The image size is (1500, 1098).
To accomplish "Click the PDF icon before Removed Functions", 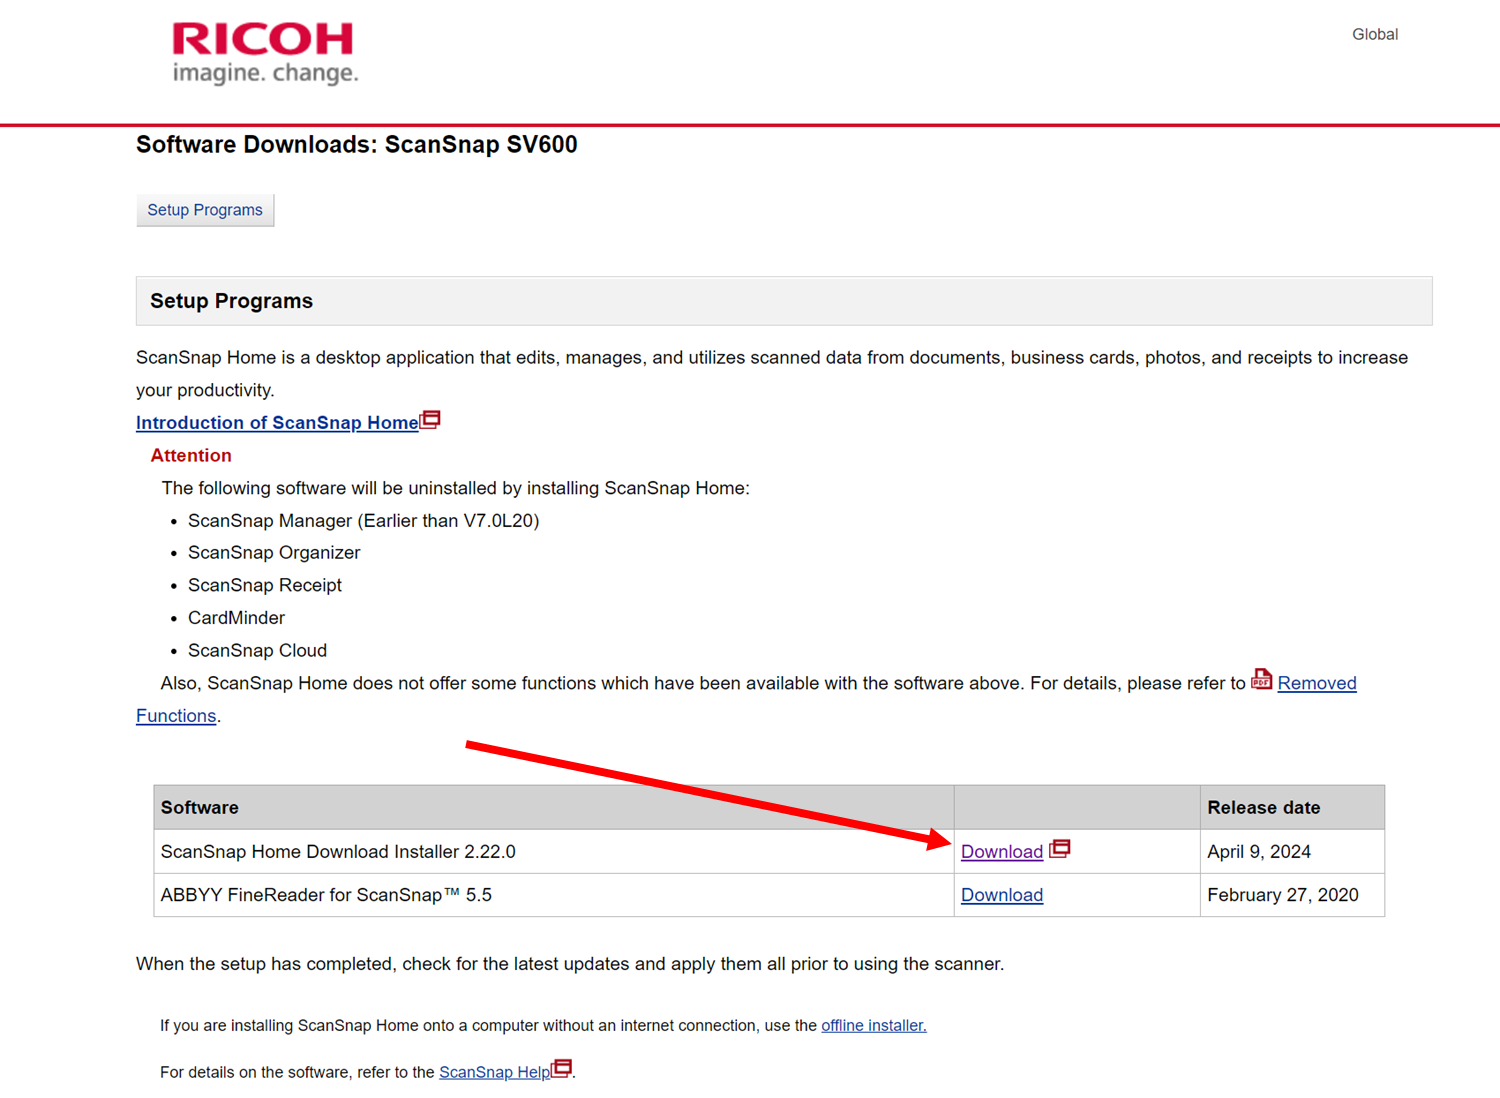I will click(x=1262, y=679).
